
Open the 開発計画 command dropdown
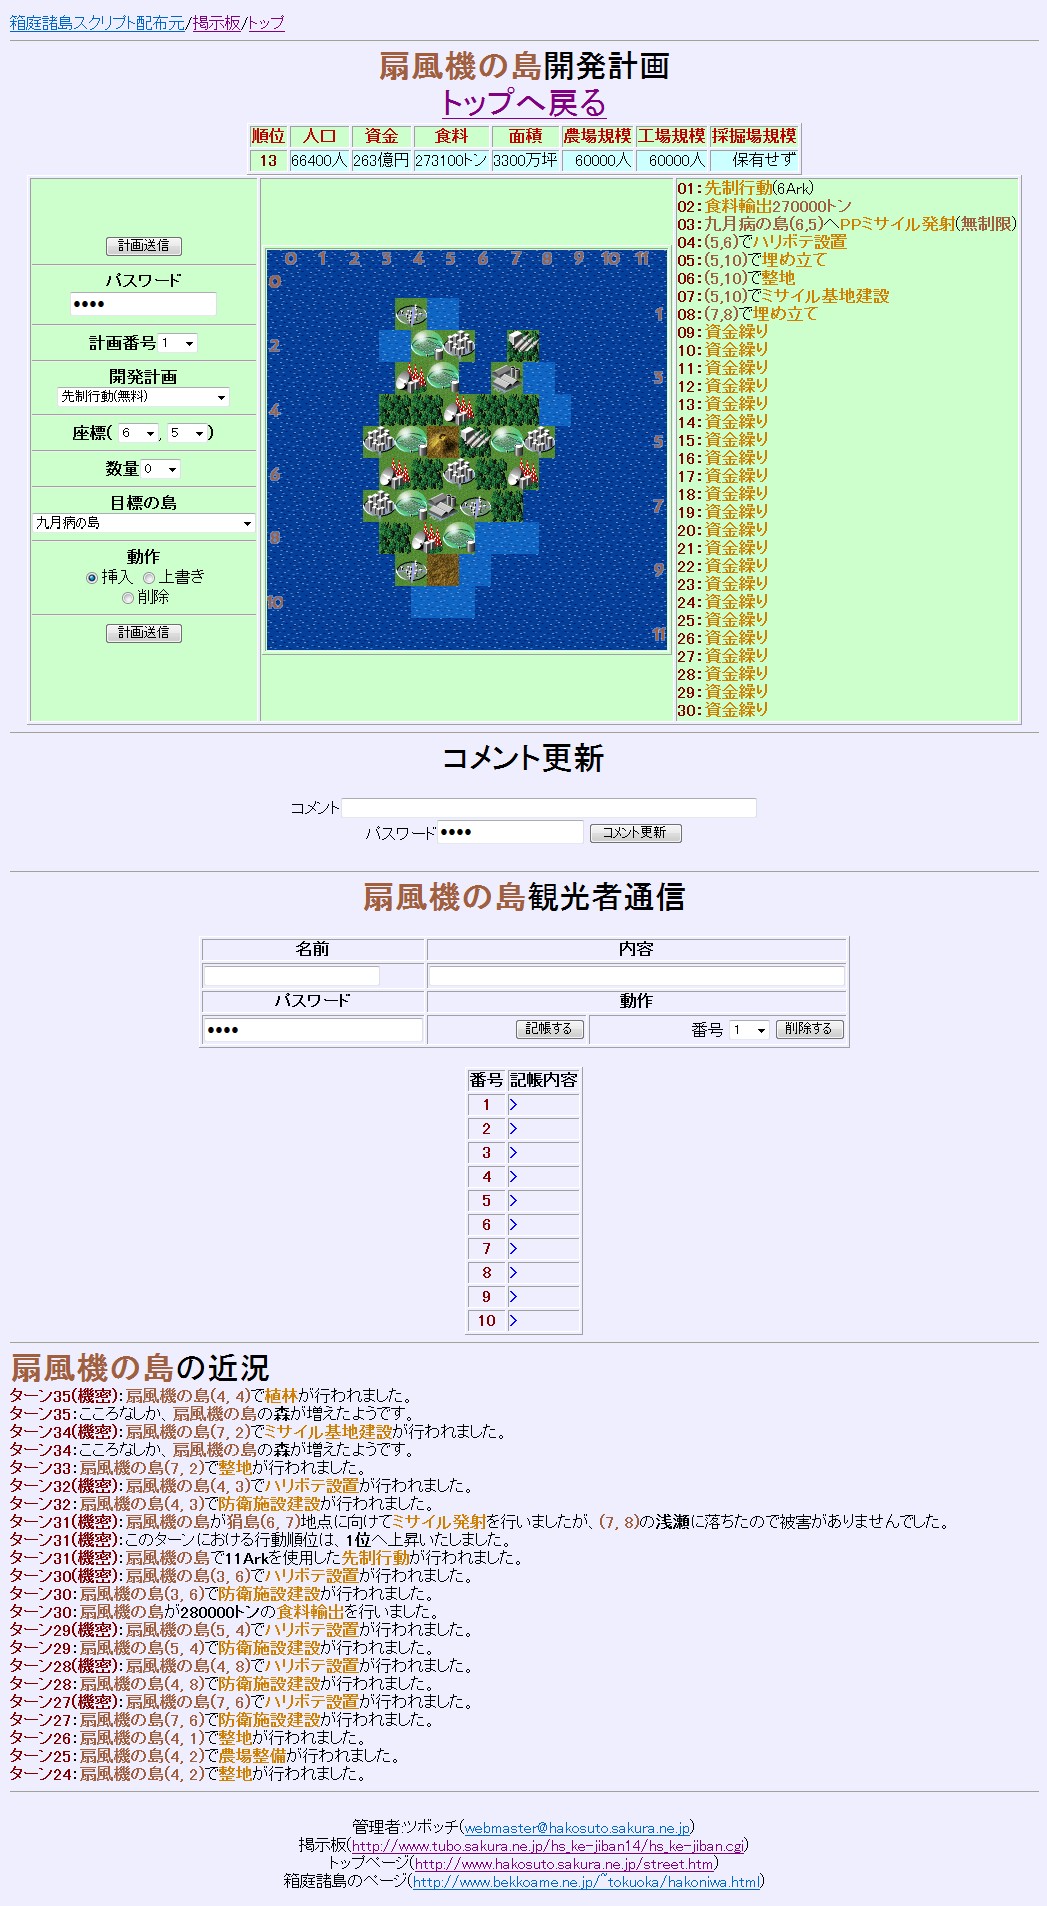(x=143, y=397)
